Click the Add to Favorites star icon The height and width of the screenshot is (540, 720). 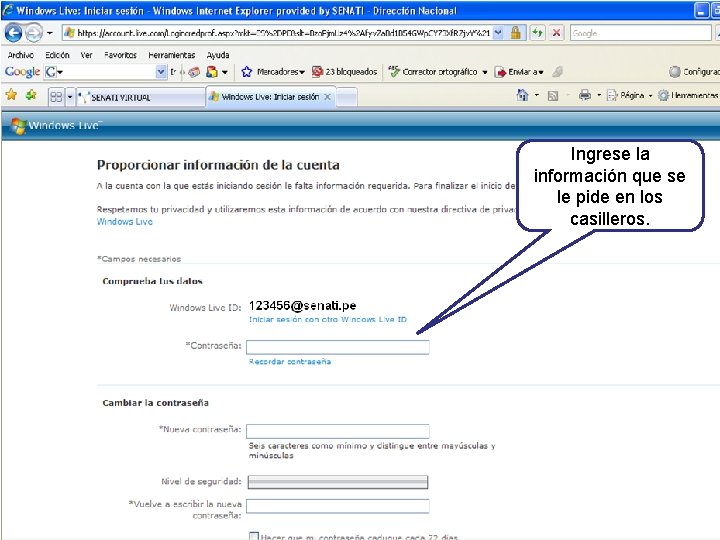(x=31, y=95)
